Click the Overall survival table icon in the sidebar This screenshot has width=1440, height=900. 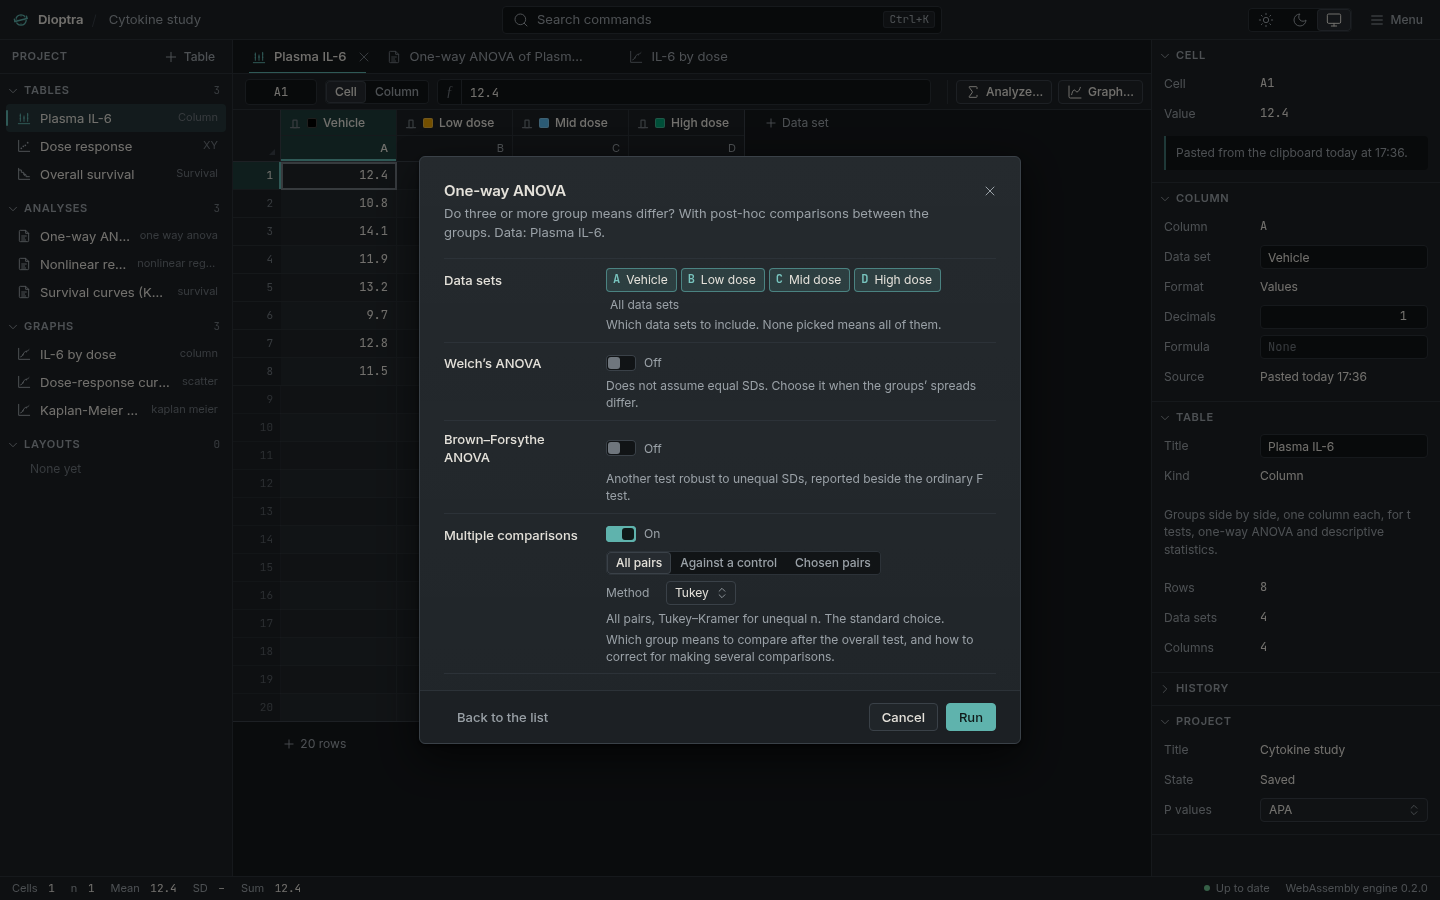click(24, 174)
